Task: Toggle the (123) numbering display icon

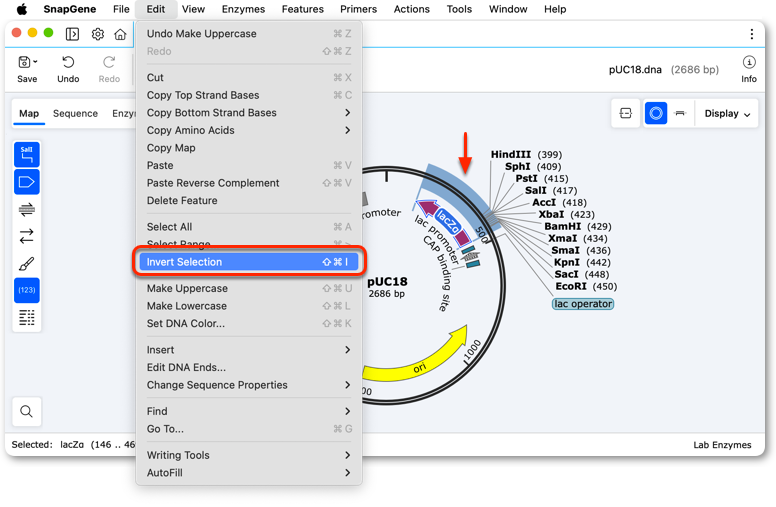Action: pyautogui.click(x=27, y=290)
